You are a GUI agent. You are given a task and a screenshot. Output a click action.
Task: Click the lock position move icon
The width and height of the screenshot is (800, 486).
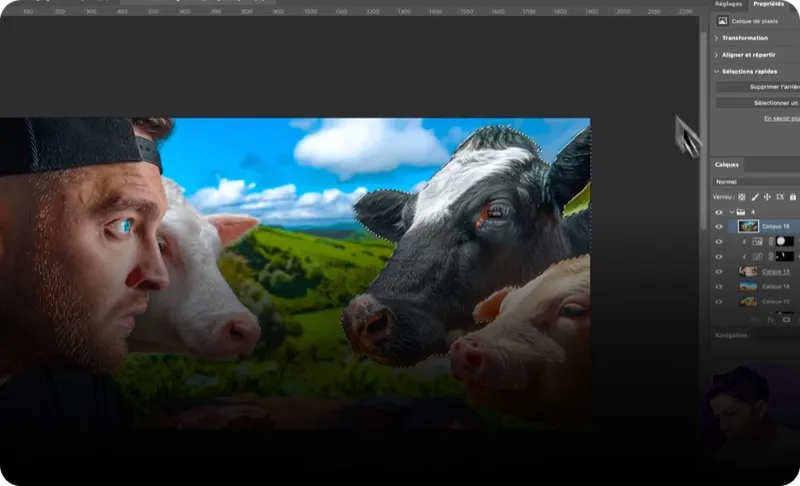pyautogui.click(x=767, y=197)
